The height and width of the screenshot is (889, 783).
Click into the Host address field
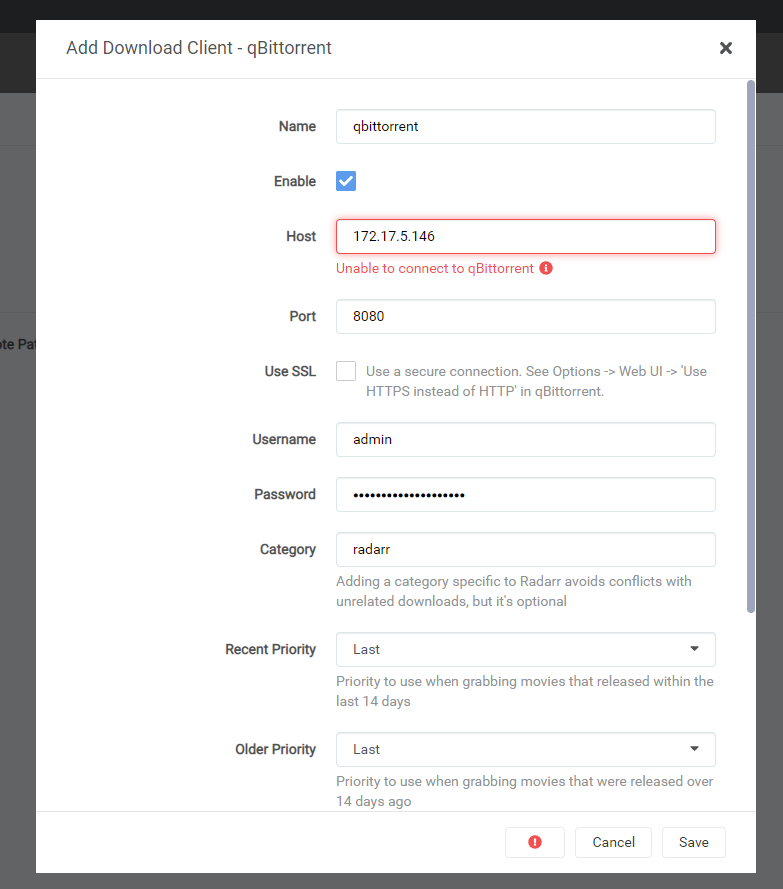pos(525,236)
